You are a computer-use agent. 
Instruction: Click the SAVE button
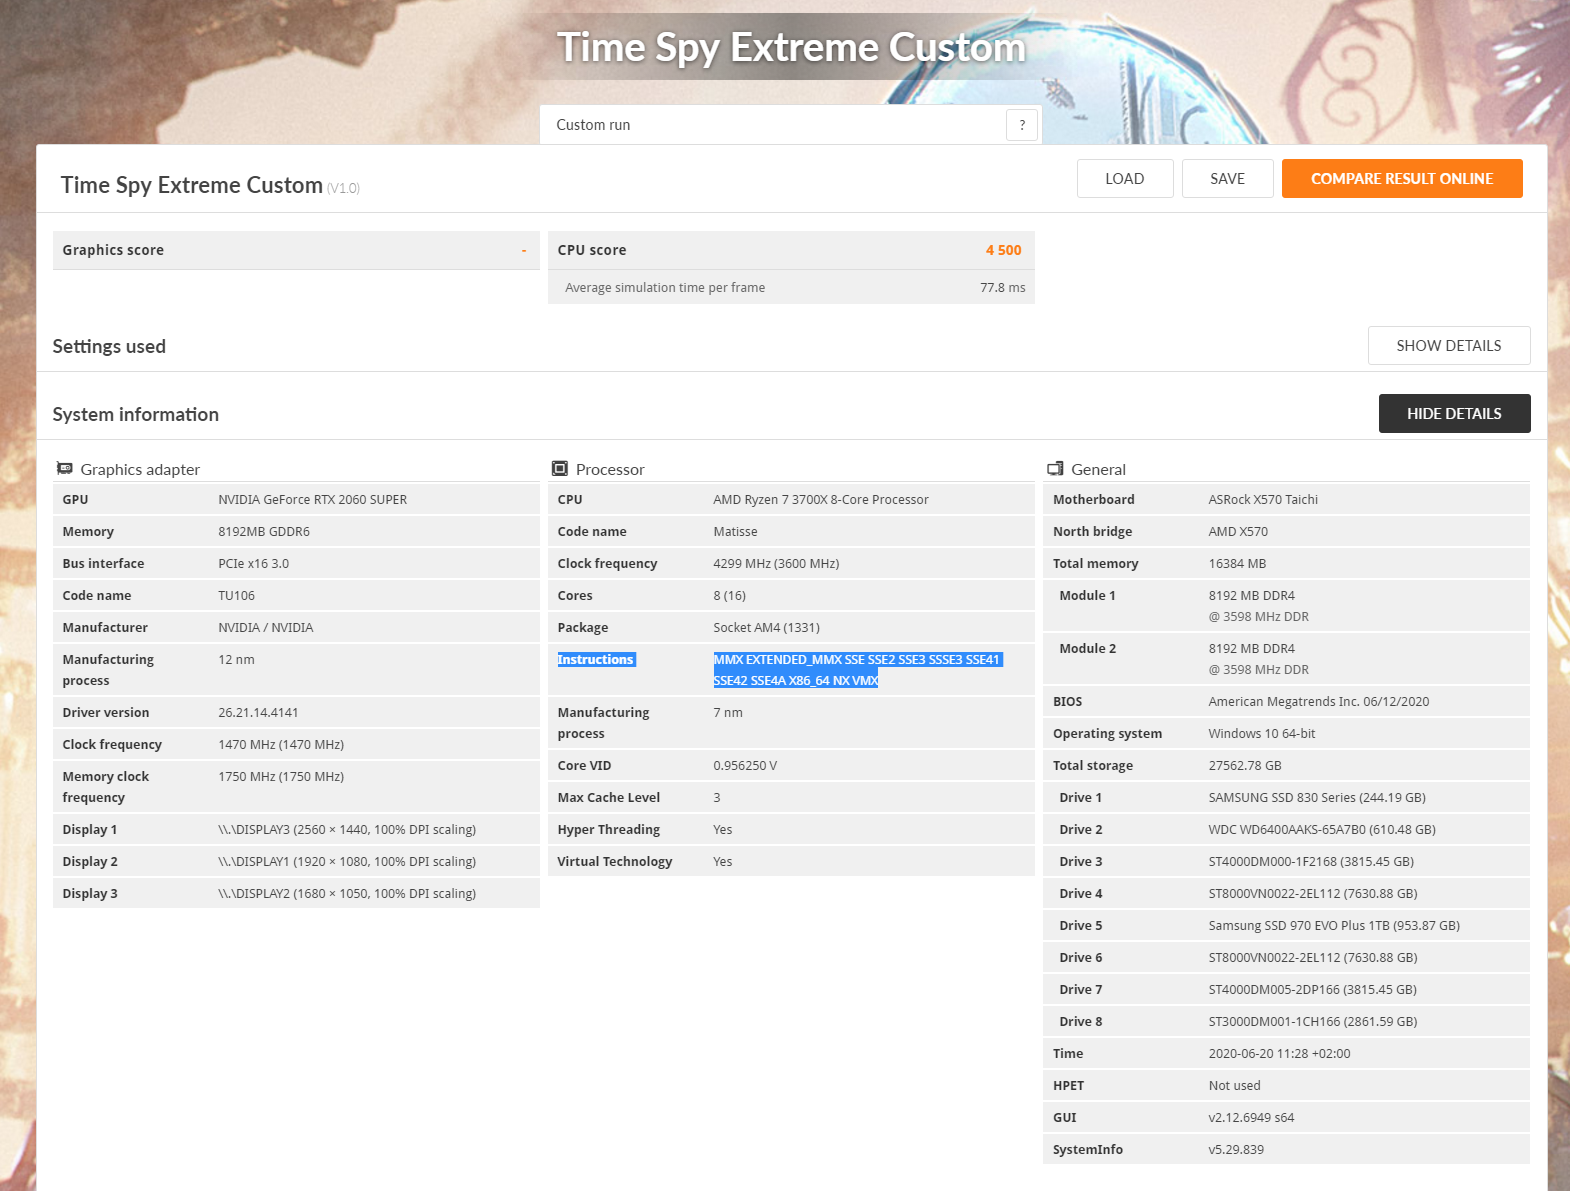click(x=1228, y=179)
